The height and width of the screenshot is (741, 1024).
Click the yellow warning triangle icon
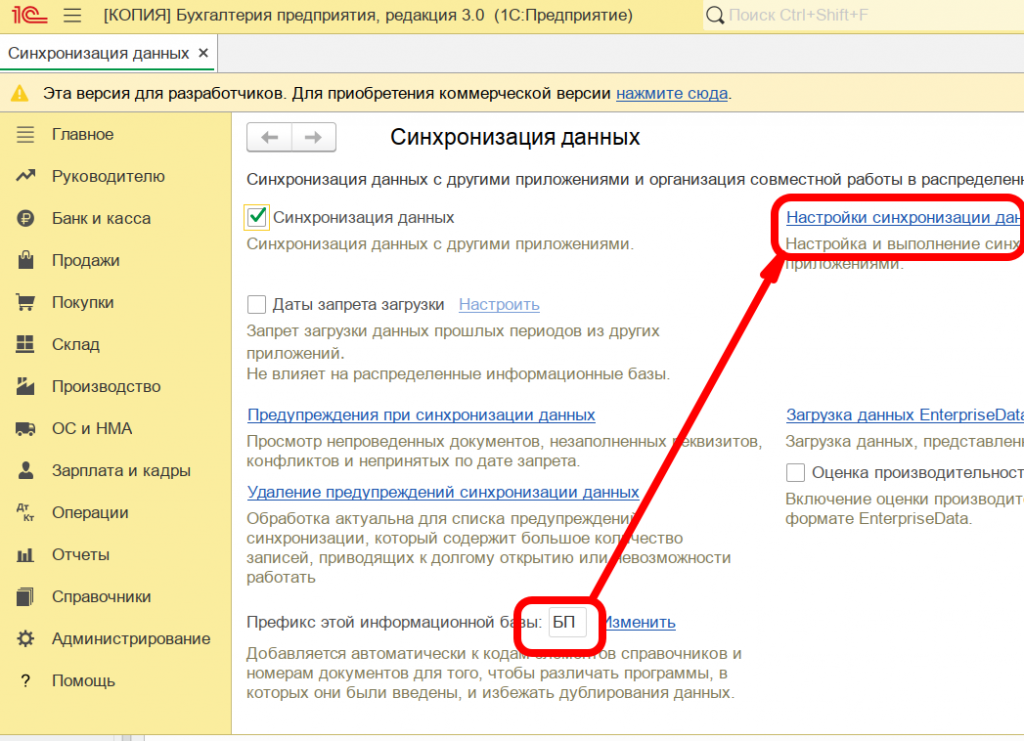[x=20, y=93]
